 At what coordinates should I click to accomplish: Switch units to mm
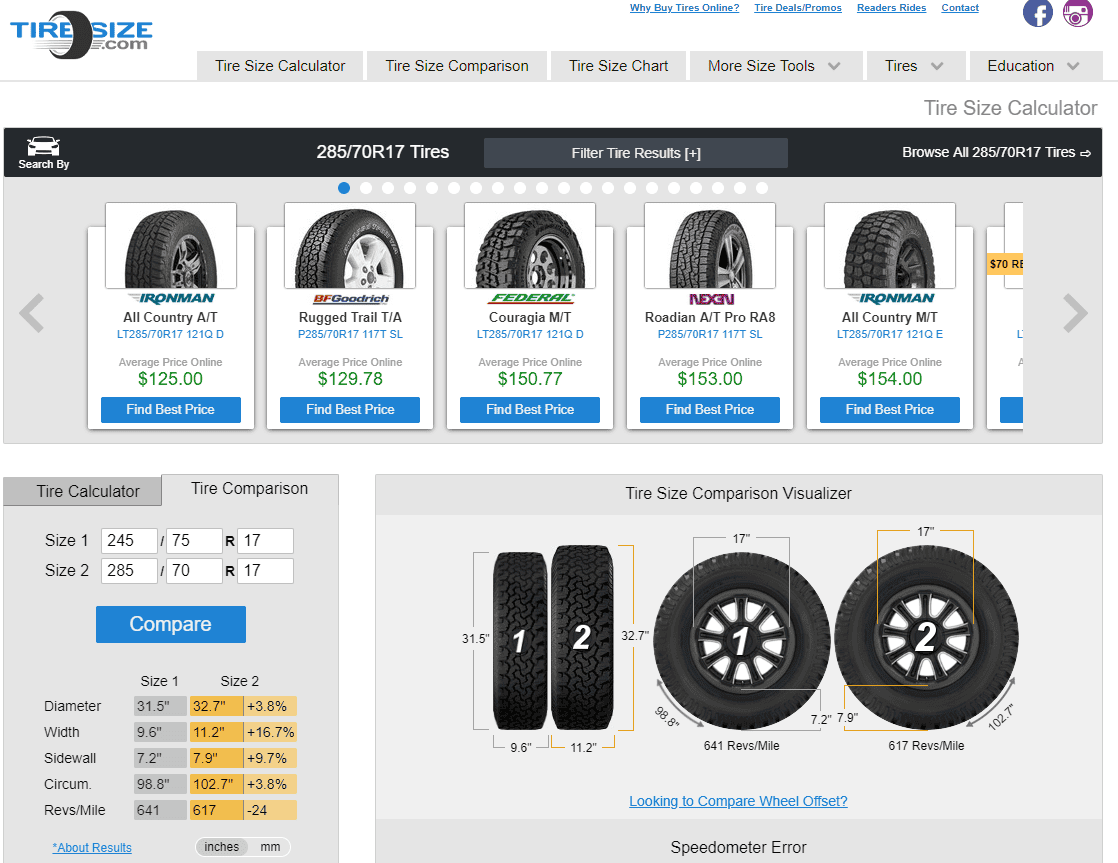[270, 847]
